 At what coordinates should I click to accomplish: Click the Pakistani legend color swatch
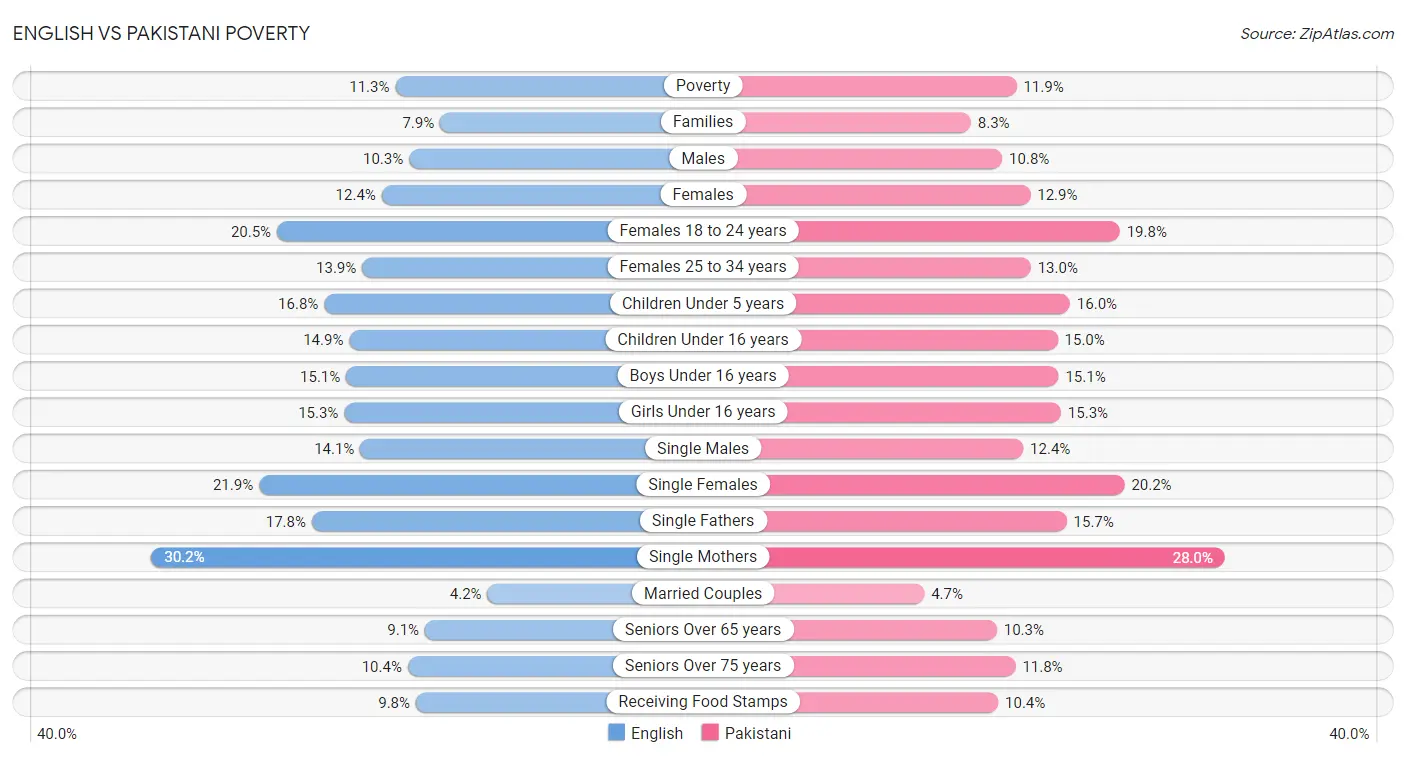pyautogui.click(x=711, y=733)
